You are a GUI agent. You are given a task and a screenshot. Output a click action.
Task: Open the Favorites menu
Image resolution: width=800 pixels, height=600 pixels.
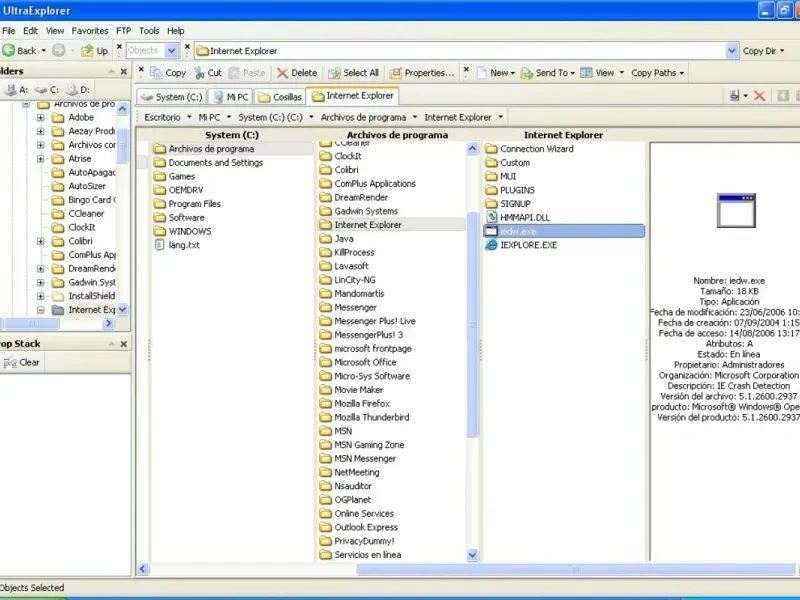point(90,31)
